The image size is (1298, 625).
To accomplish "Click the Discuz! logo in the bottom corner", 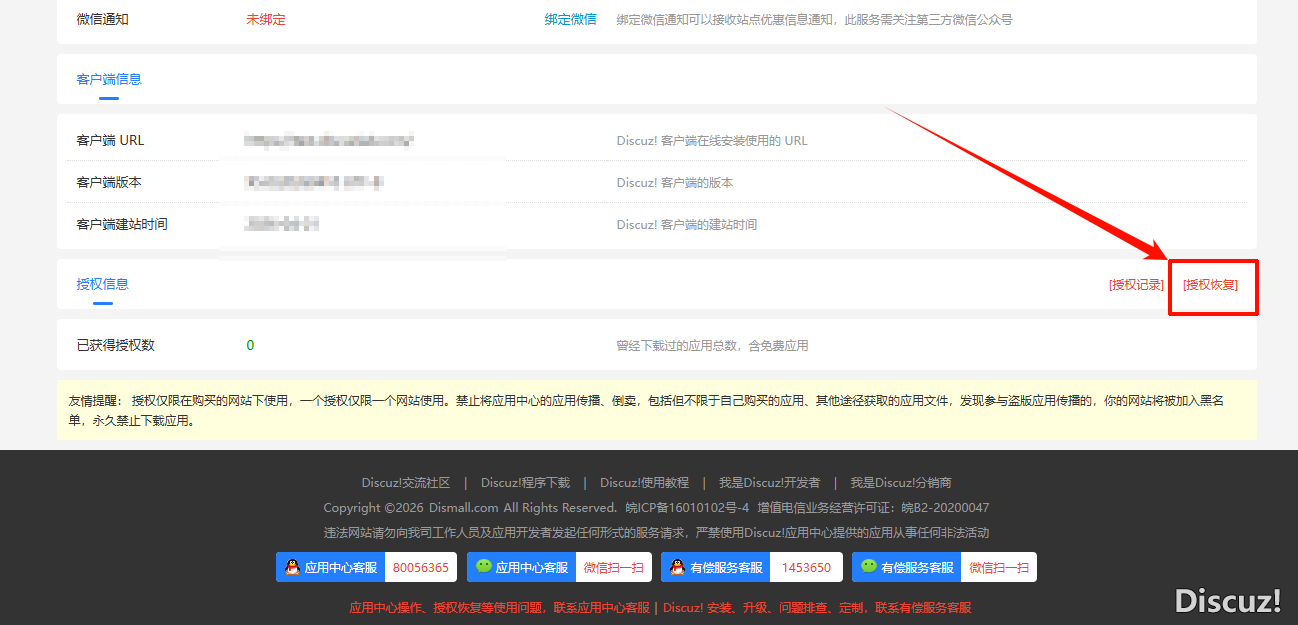I will [x=1227, y=600].
